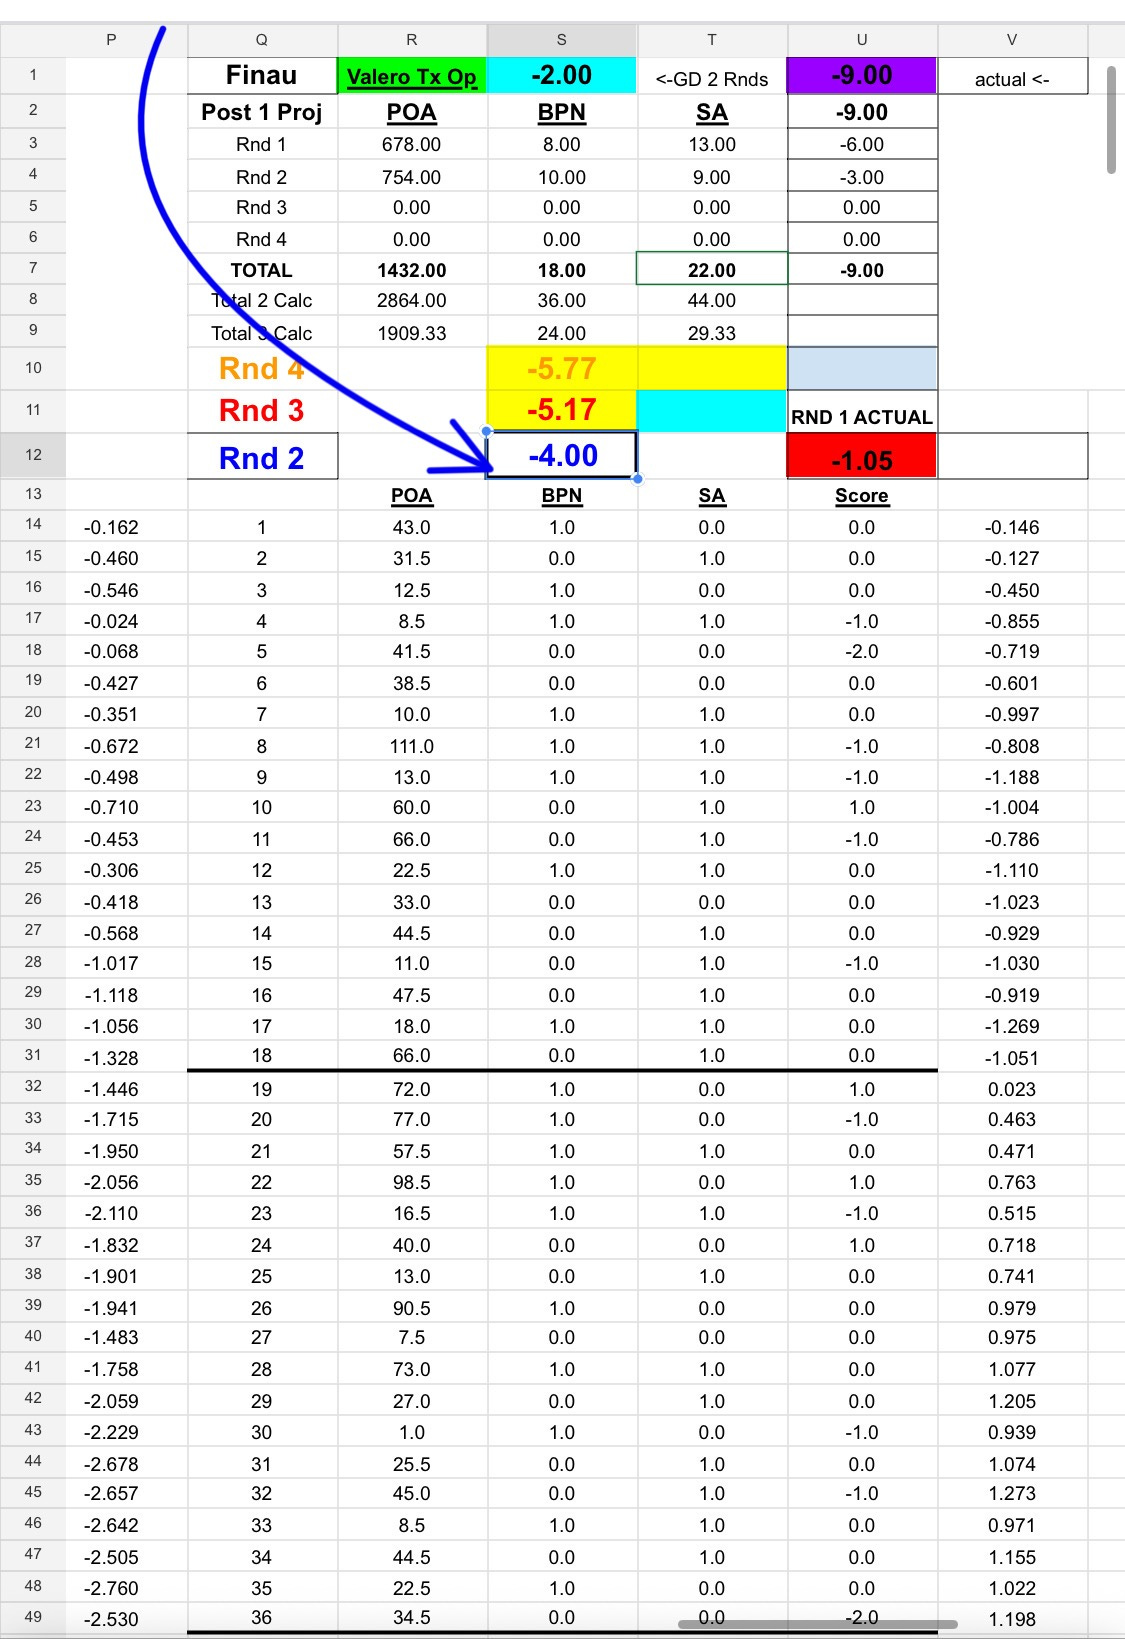Click the 'Valero Tx Op' green cell
Viewport: 1125px width, 1639px height.
[x=411, y=76]
